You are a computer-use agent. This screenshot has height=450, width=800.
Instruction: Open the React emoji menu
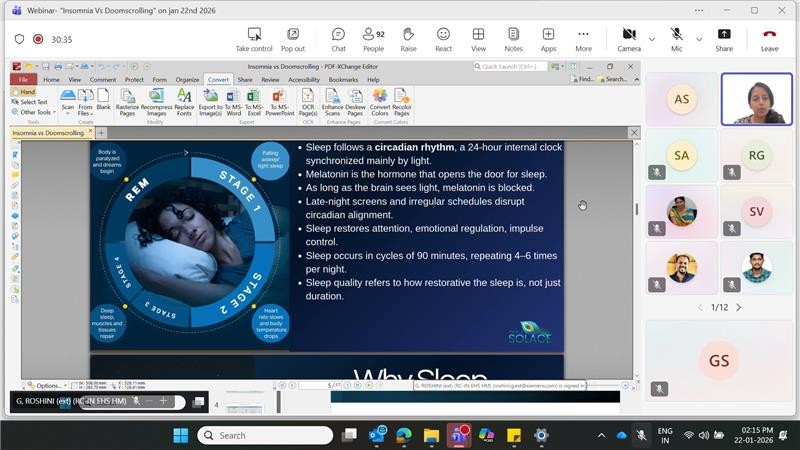coord(443,39)
